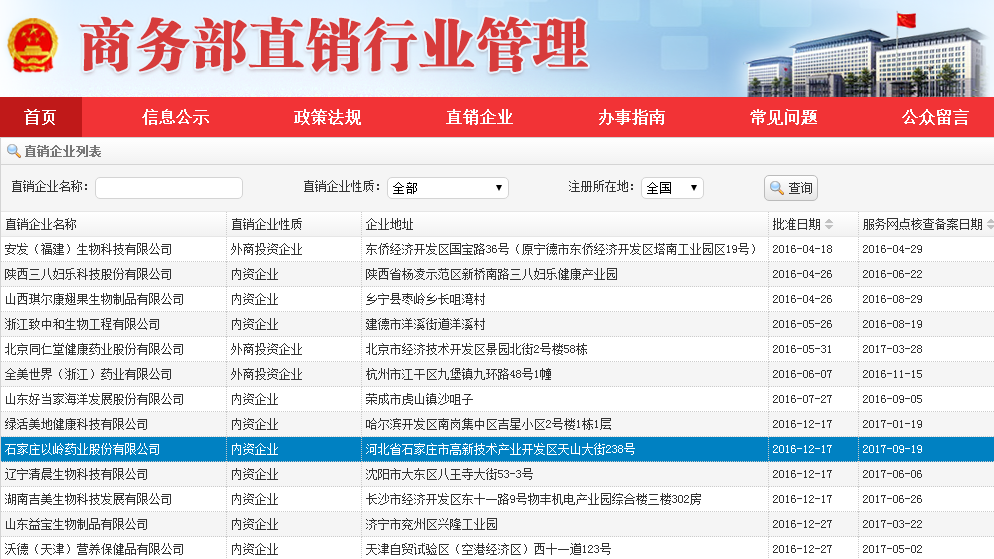Sort by 批准日期 using the sort arrows

(x=829, y=224)
